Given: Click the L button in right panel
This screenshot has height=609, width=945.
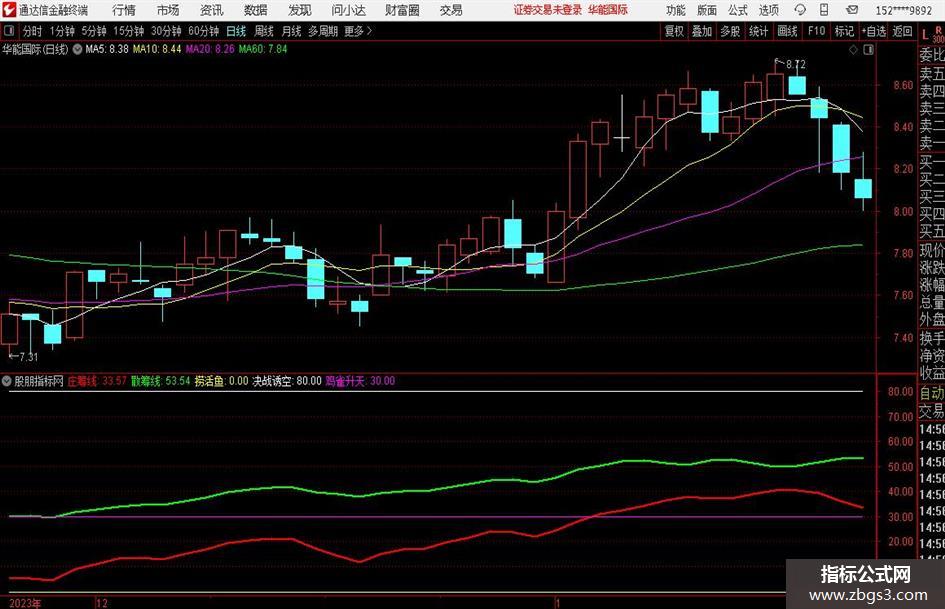Looking at the screenshot, I should click(925, 35).
